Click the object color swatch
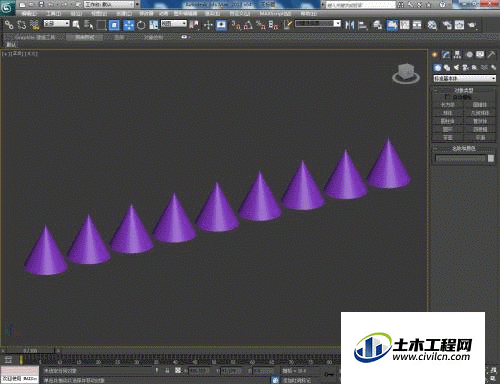The width and height of the screenshot is (500, 384). pyautogui.click(x=491, y=159)
